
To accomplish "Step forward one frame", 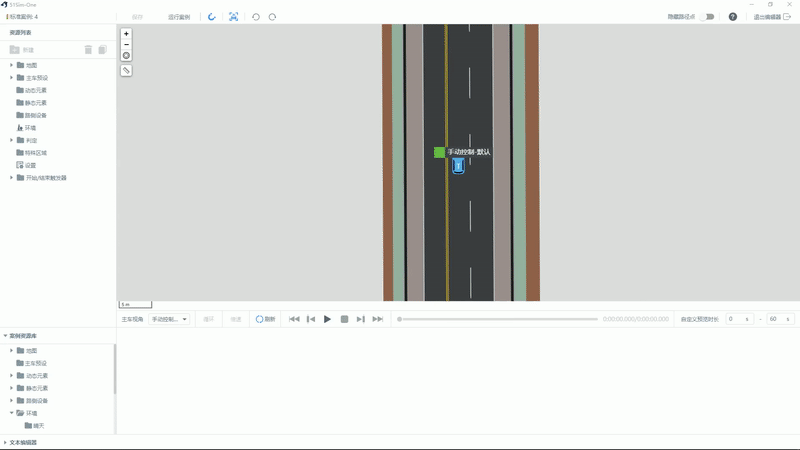I will coord(361,319).
